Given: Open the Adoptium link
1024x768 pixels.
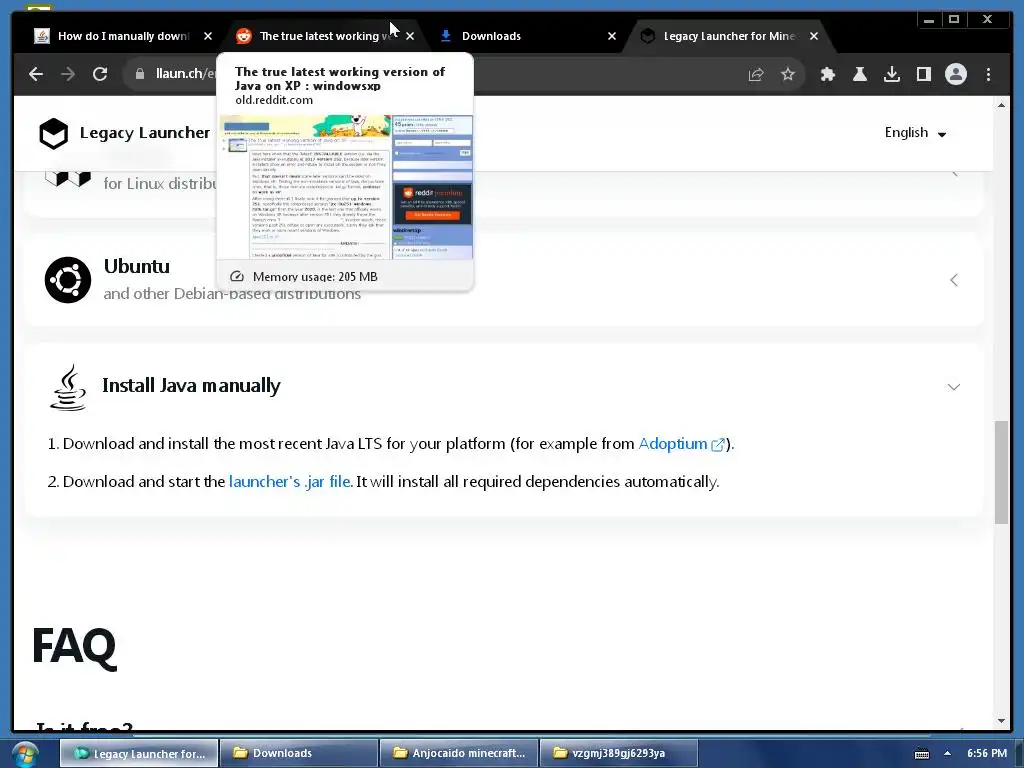Looking at the screenshot, I should [681, 444].
